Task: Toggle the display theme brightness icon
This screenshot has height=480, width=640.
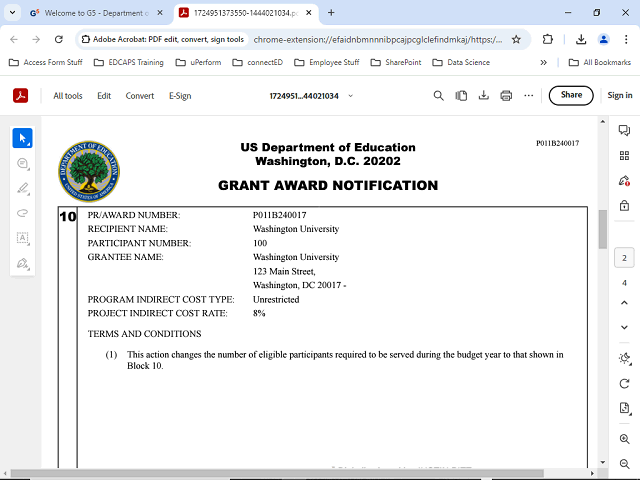Action: [x=624, y=358]
